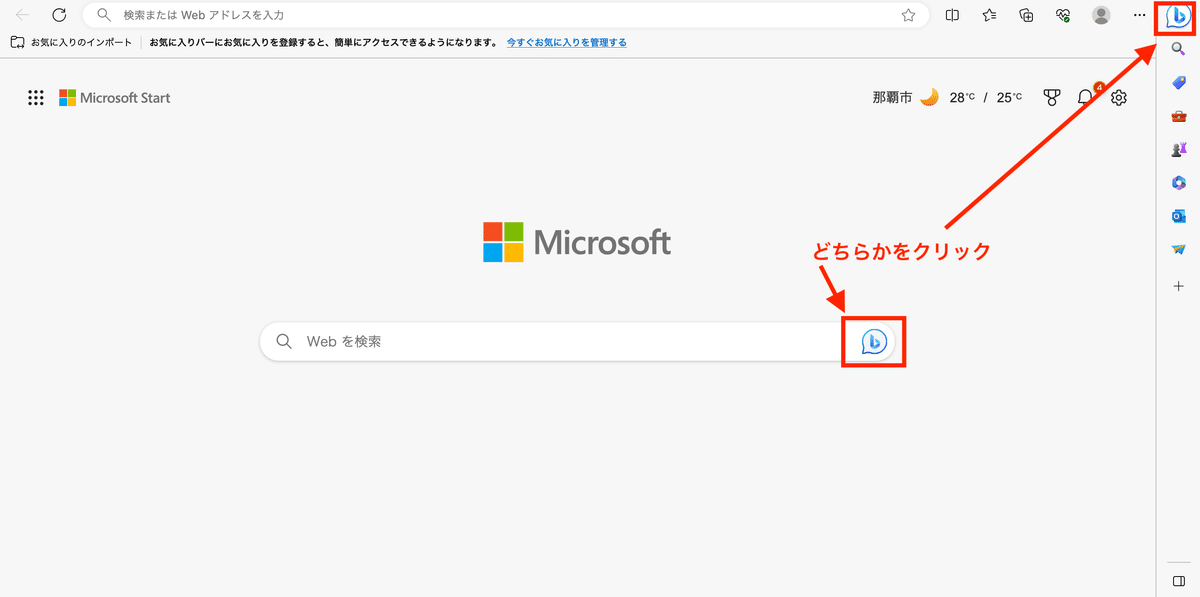This screenshot has height=597, width=1200.
Task: Click magnifier icon inside web search box
Action: (x=285, y=342)
